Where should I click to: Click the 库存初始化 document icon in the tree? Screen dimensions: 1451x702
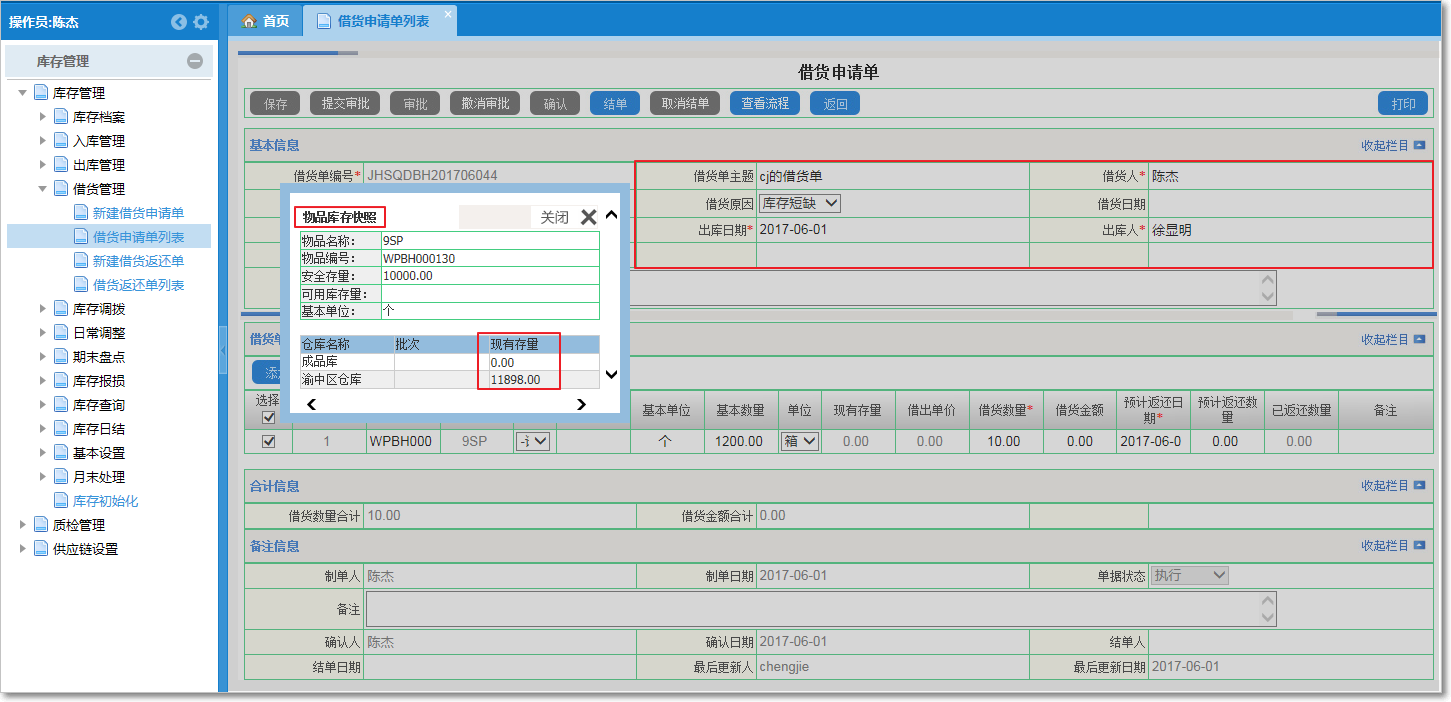tap(61, 501)
